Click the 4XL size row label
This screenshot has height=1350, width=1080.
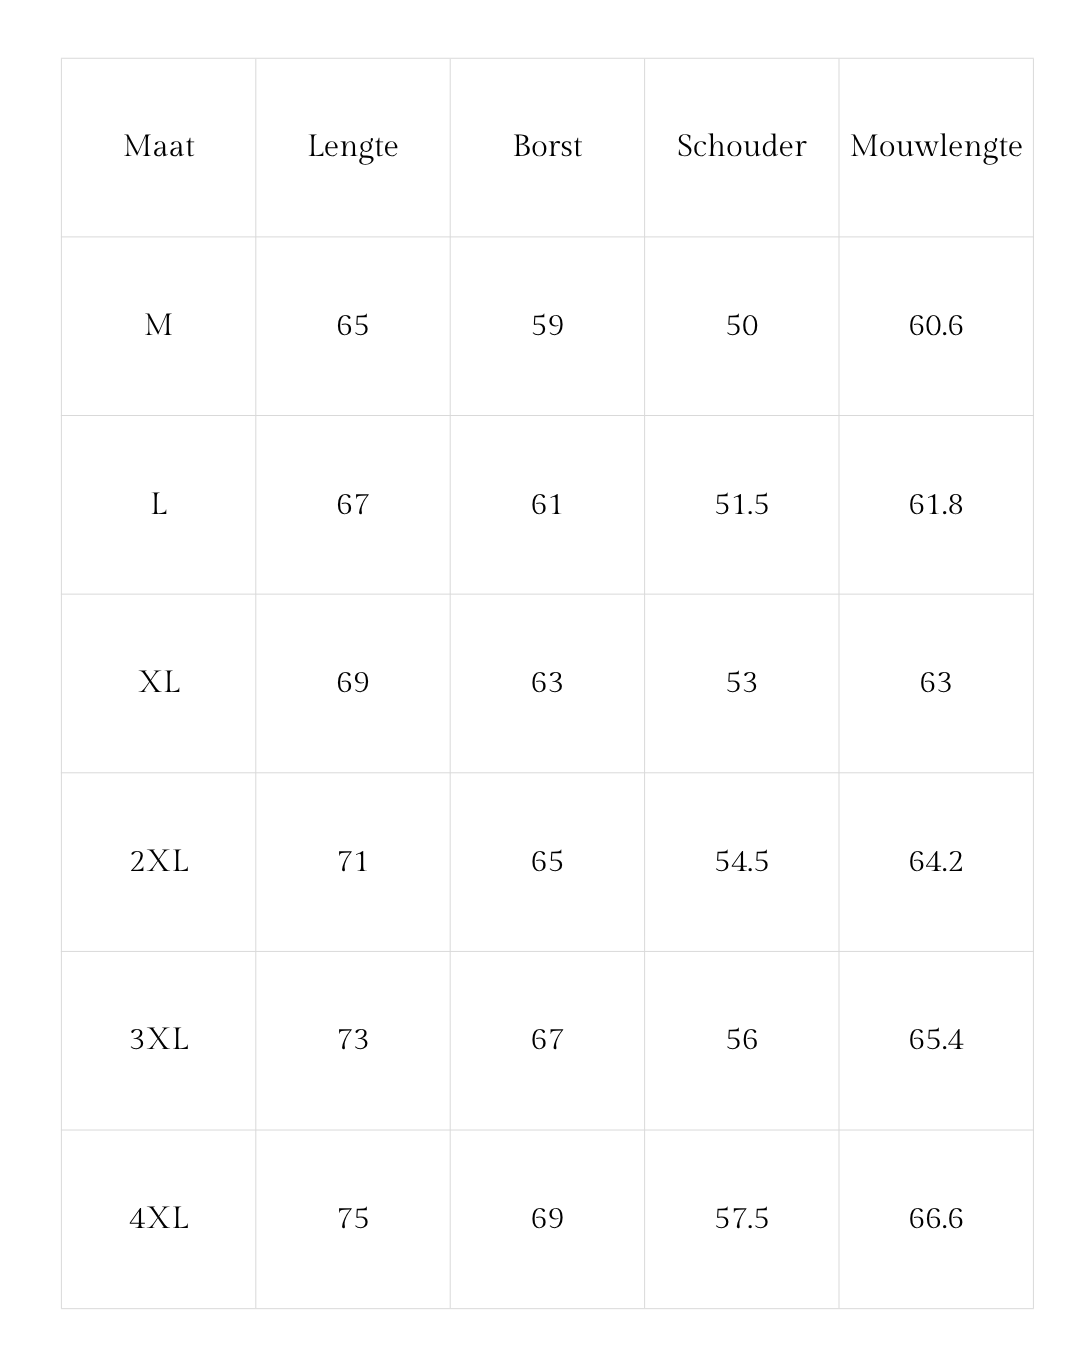pos(159,1218)
